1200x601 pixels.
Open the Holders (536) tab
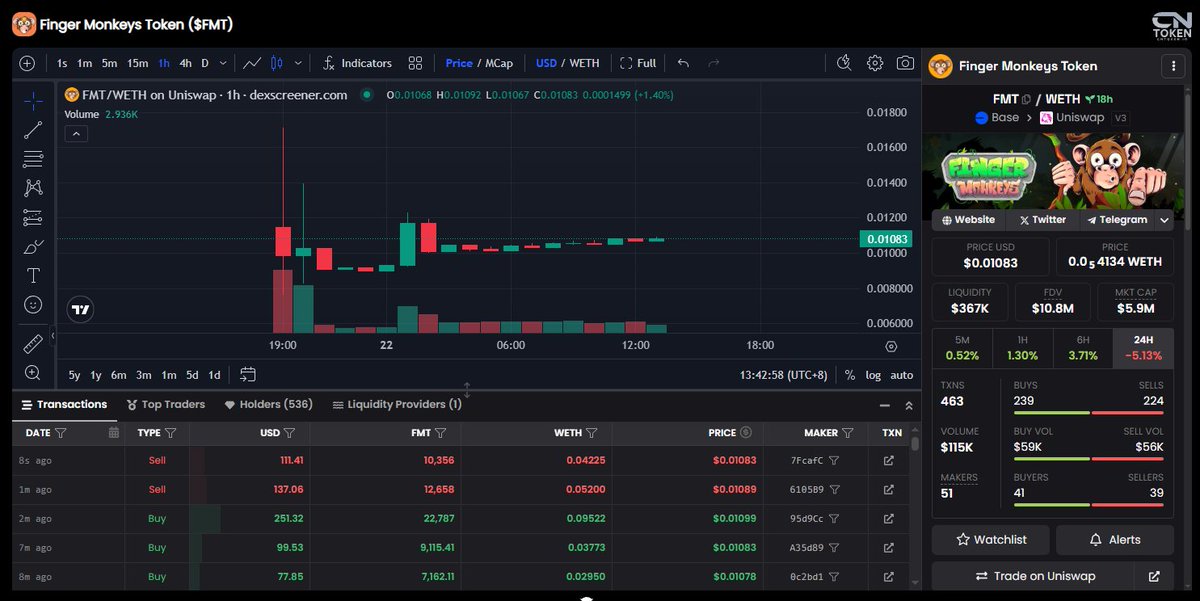[x=268, y=404]
